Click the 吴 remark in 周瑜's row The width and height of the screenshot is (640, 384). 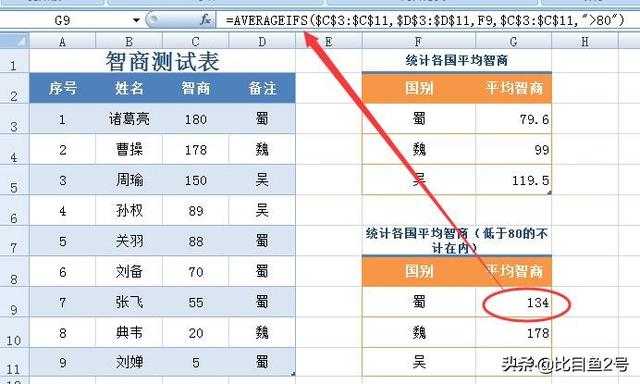click(262, 180)
